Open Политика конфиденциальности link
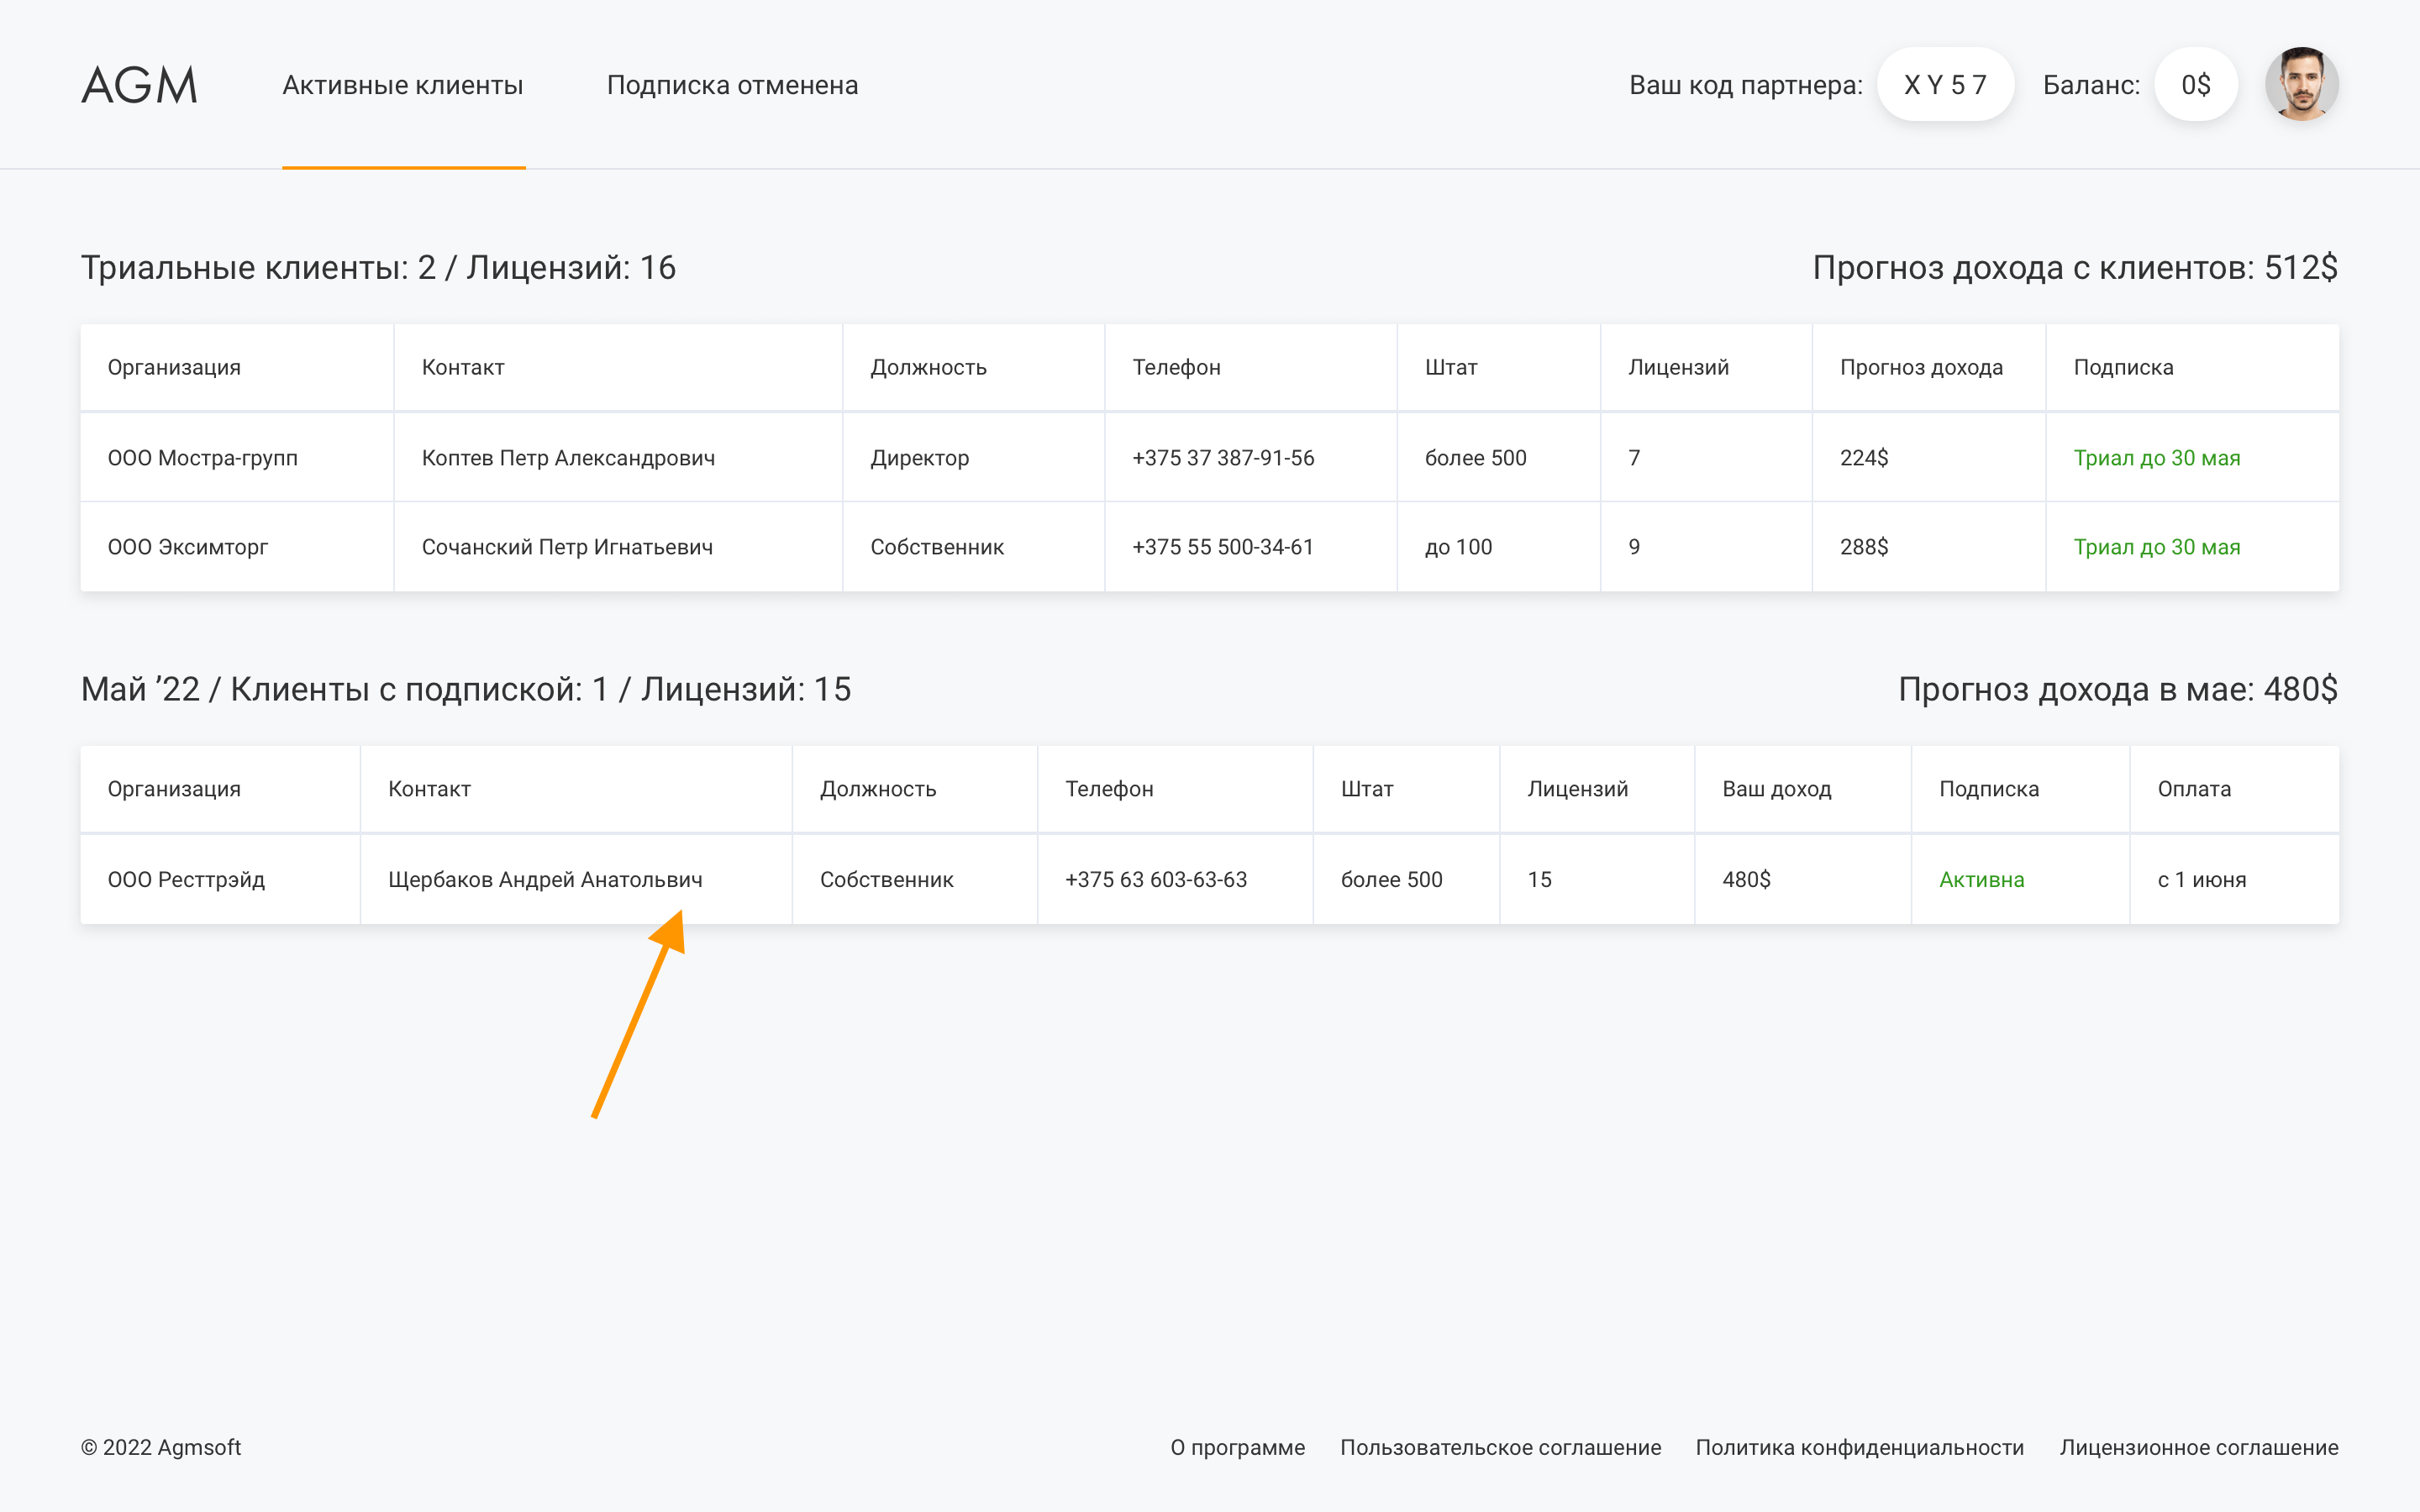Image resolution: width=2420 pixels, height=1512 pixels. point(1859,1447)
